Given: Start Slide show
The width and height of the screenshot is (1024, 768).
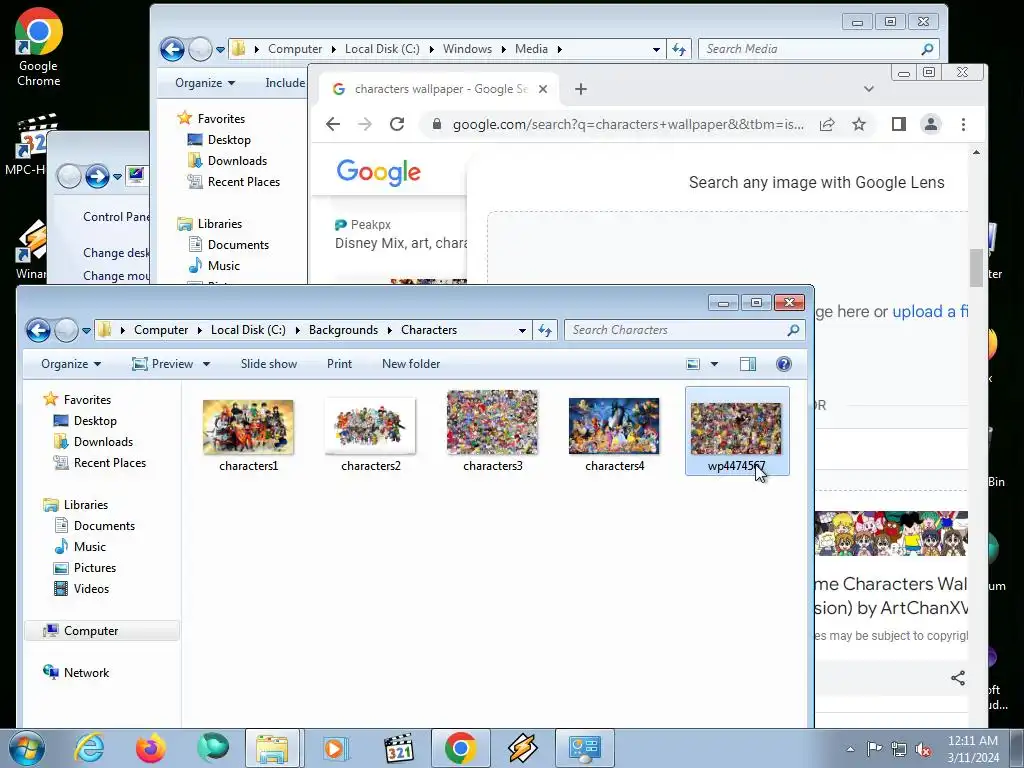Looking at the screenshot, I should (x=268, y=364).
